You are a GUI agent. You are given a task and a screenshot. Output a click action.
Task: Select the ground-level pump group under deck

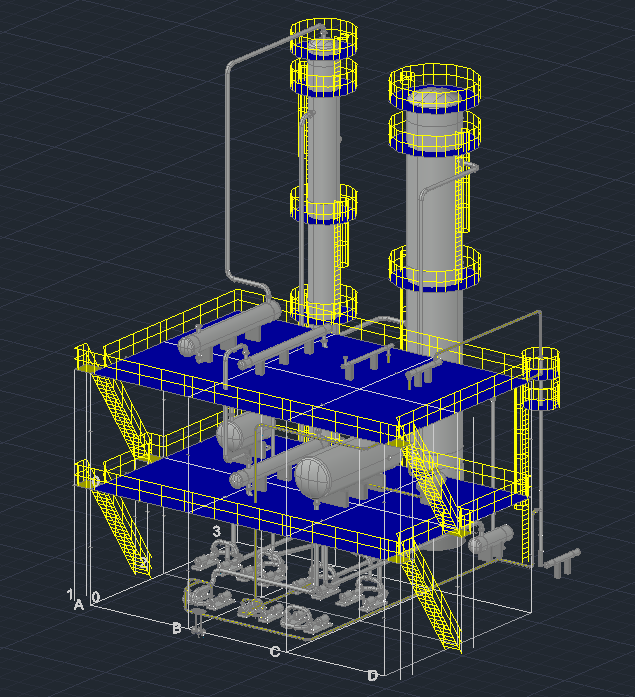pyautogui.click(x=284, y=587)
